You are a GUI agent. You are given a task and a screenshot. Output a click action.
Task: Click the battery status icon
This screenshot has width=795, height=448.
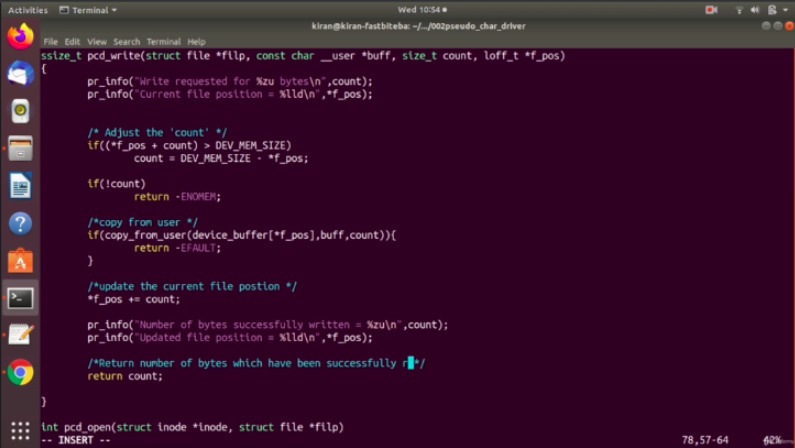point(772,10)
